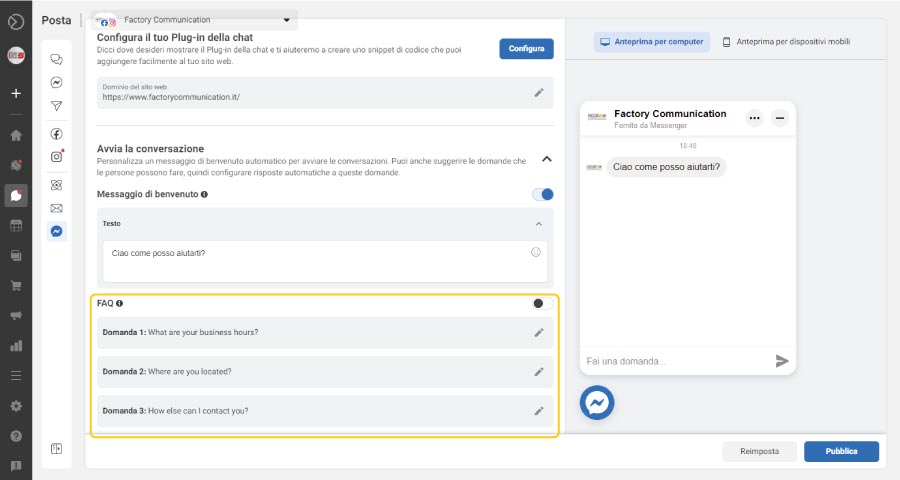Turn off Messaggio di benvenuto toggle

(542, 194)
